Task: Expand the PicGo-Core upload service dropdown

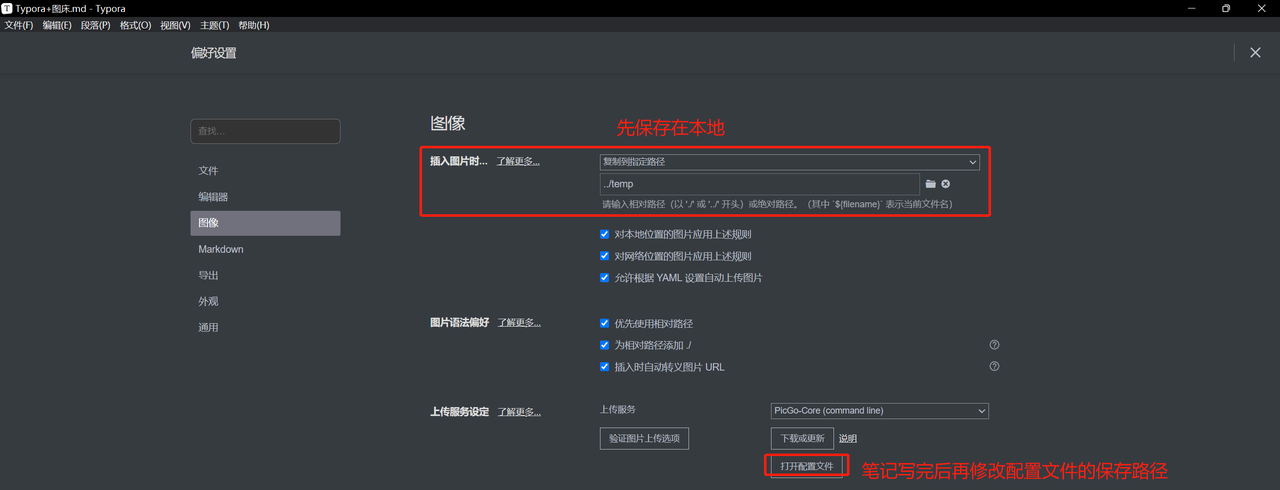Action: click(878, 411)
